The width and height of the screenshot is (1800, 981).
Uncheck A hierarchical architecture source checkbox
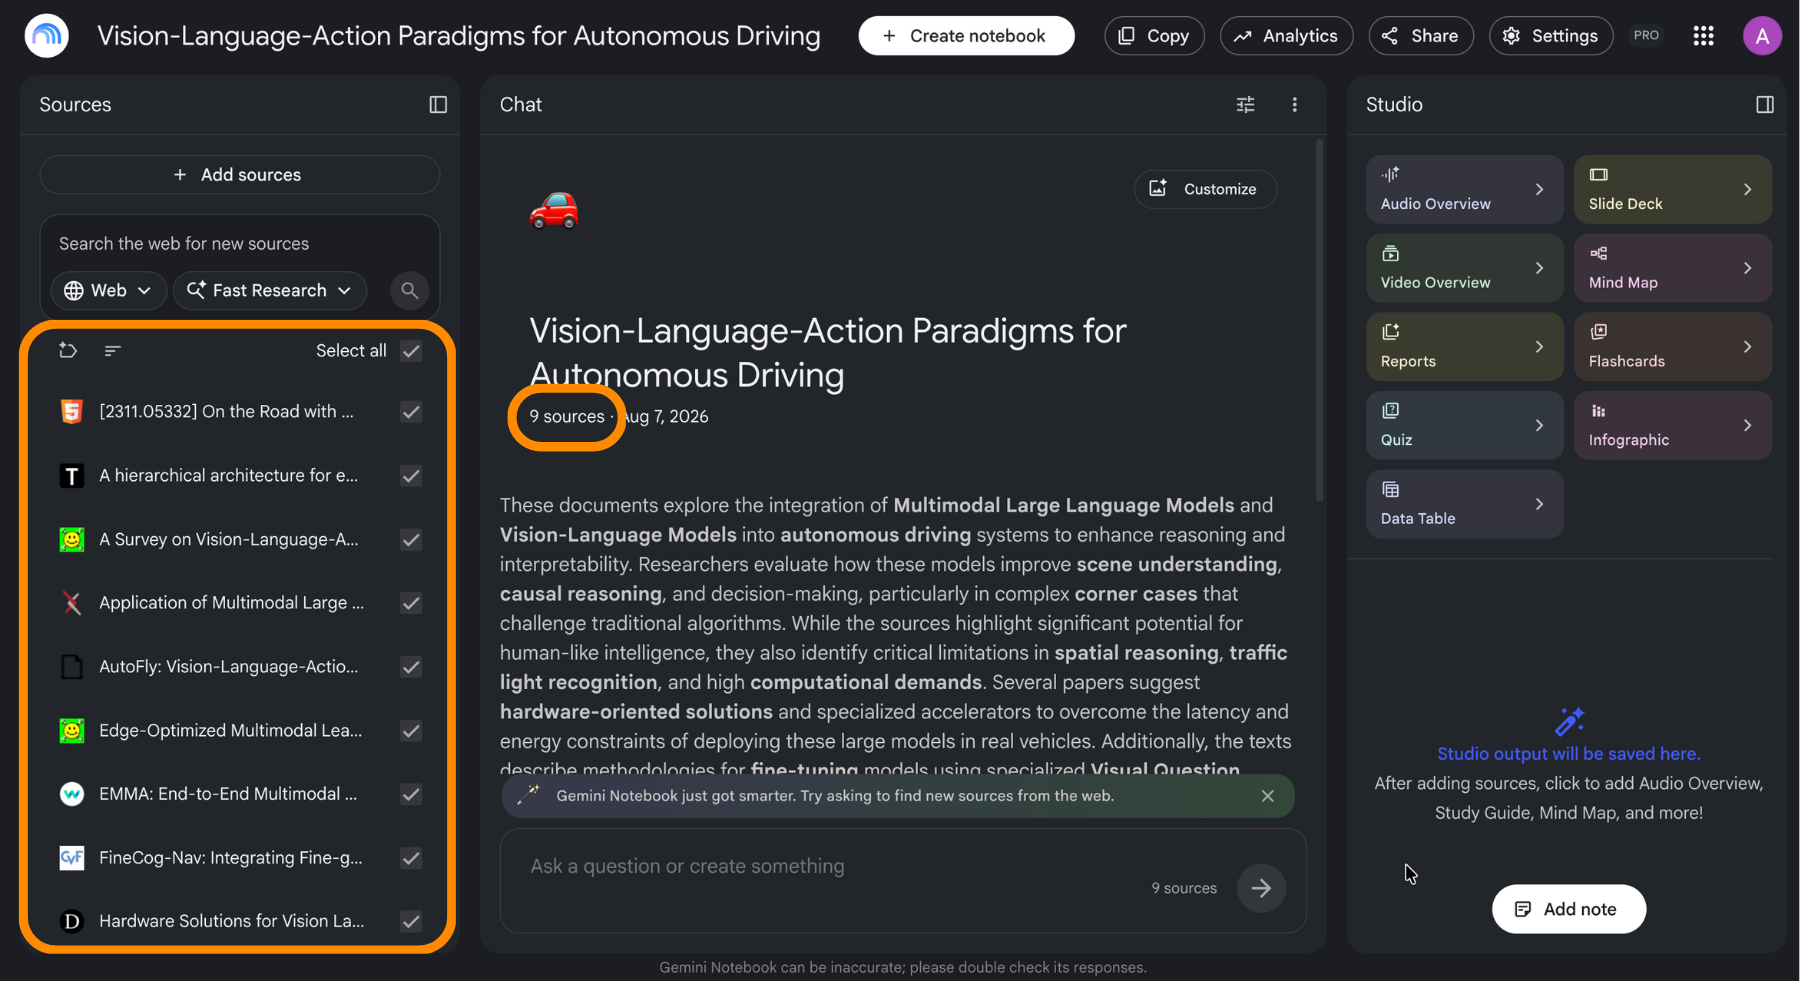(x=411, y=476)
